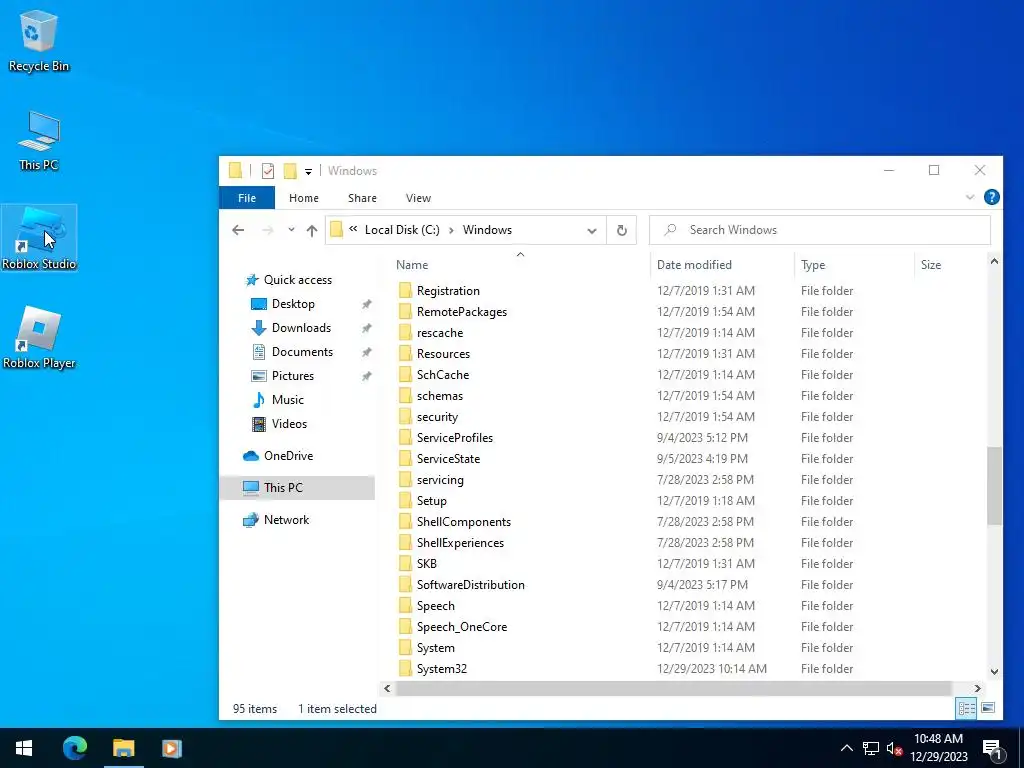Select the Speech folder icon
This screenshot has height=768, width=1024.
click(x=406, y=605)
